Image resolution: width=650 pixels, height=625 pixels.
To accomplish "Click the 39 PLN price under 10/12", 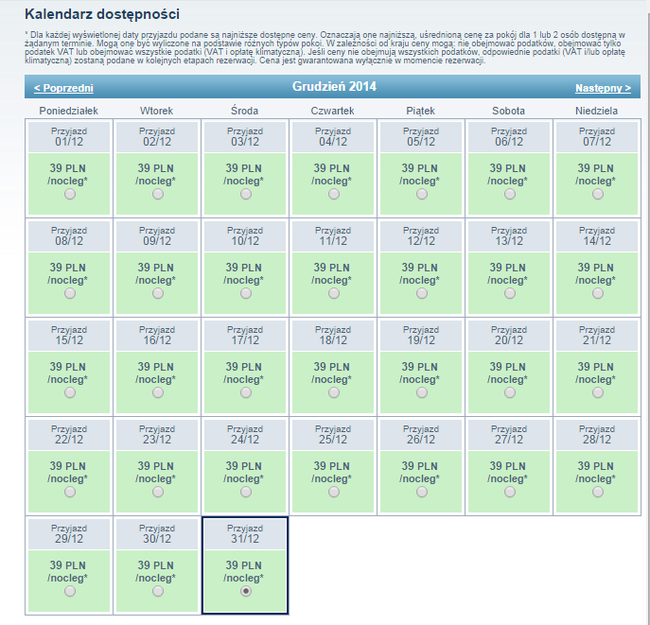I will [243, 268].
